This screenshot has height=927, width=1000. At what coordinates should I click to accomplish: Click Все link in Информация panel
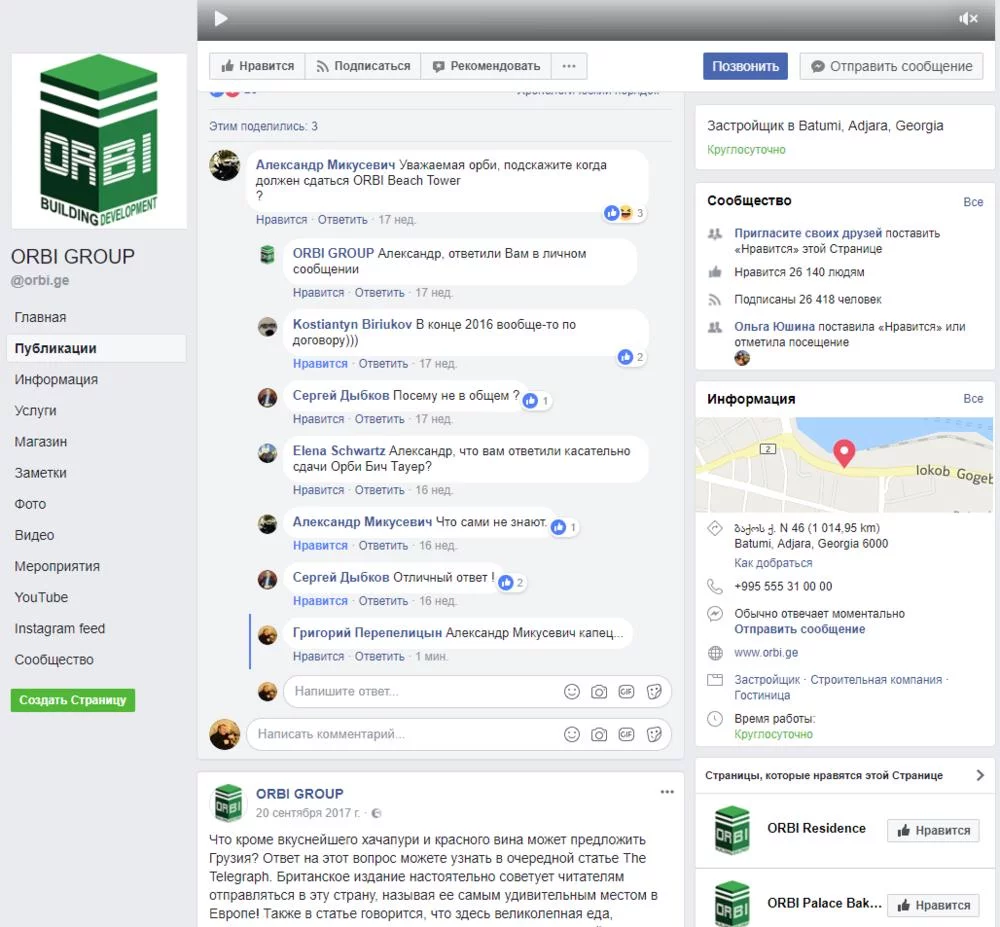tap(973, 398)
